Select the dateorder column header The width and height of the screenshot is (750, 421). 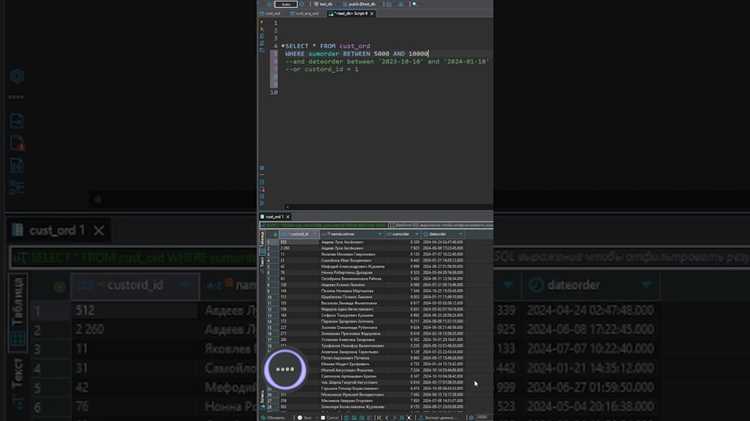(442, 234)
